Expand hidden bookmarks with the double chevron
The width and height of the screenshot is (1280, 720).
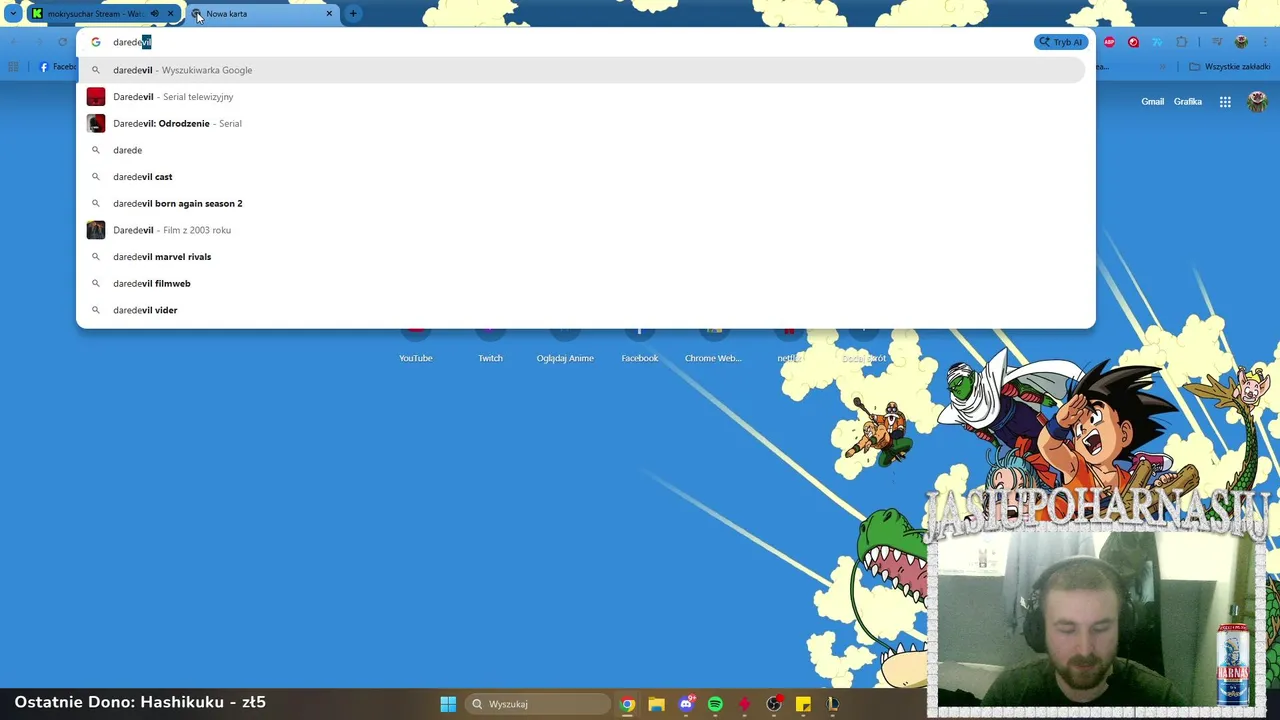tap(1162, 67)
